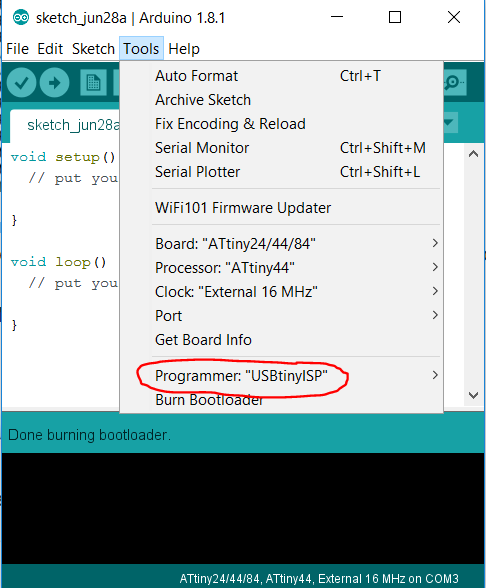Choose Fix Encoding & Reload
The width and height of the screenshot is (486, 588).
click(281, 124)
